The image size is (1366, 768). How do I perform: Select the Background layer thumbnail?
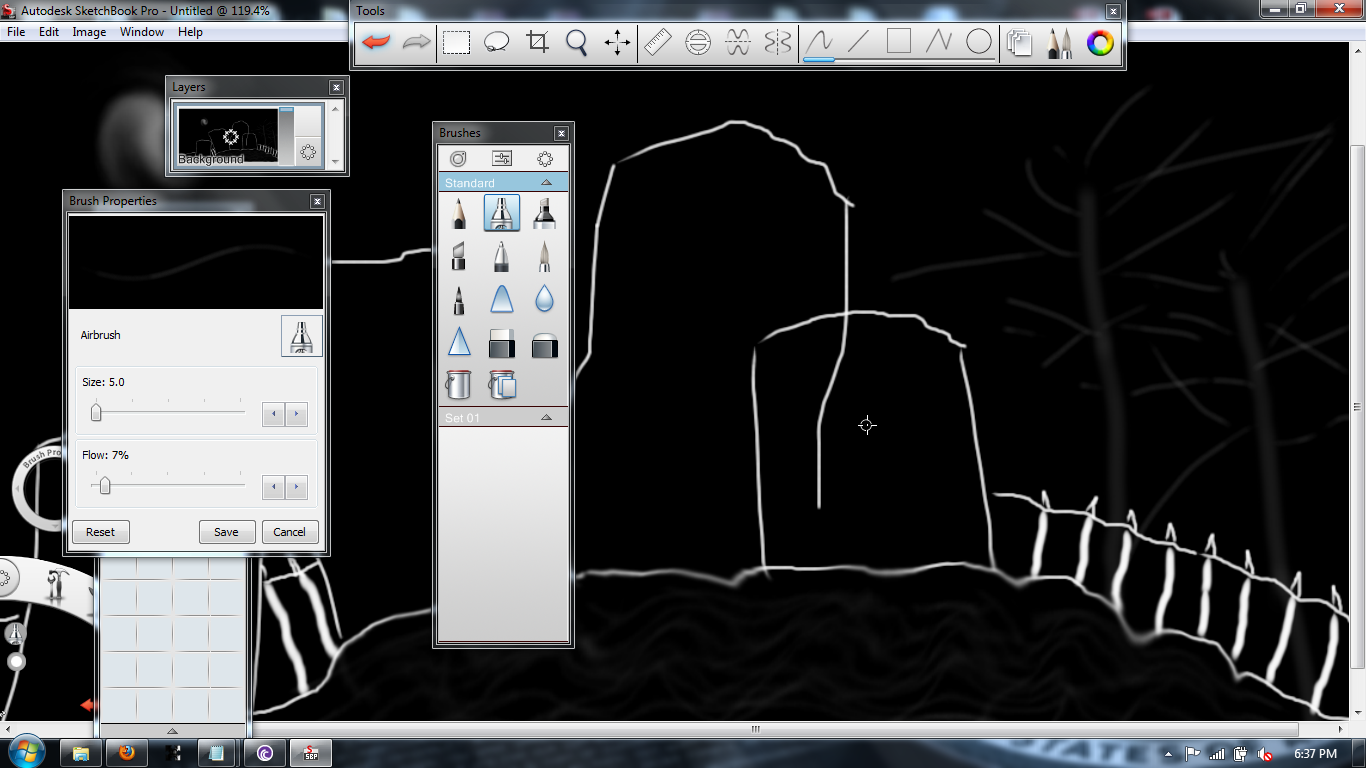pyautogui.click(x=228, y=136)
